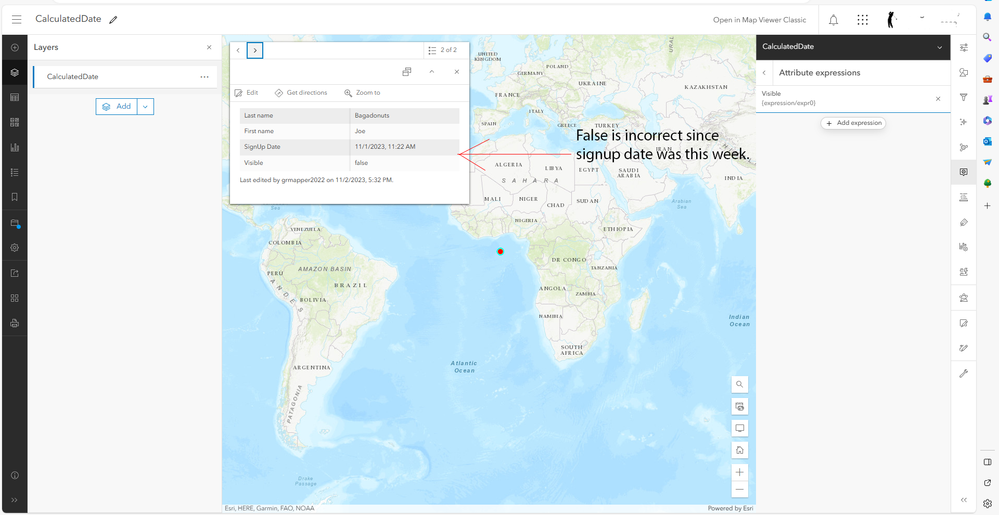This screenshot has height=515, width=999.
Task: Close the feature popup
Action: coord(457,72)
